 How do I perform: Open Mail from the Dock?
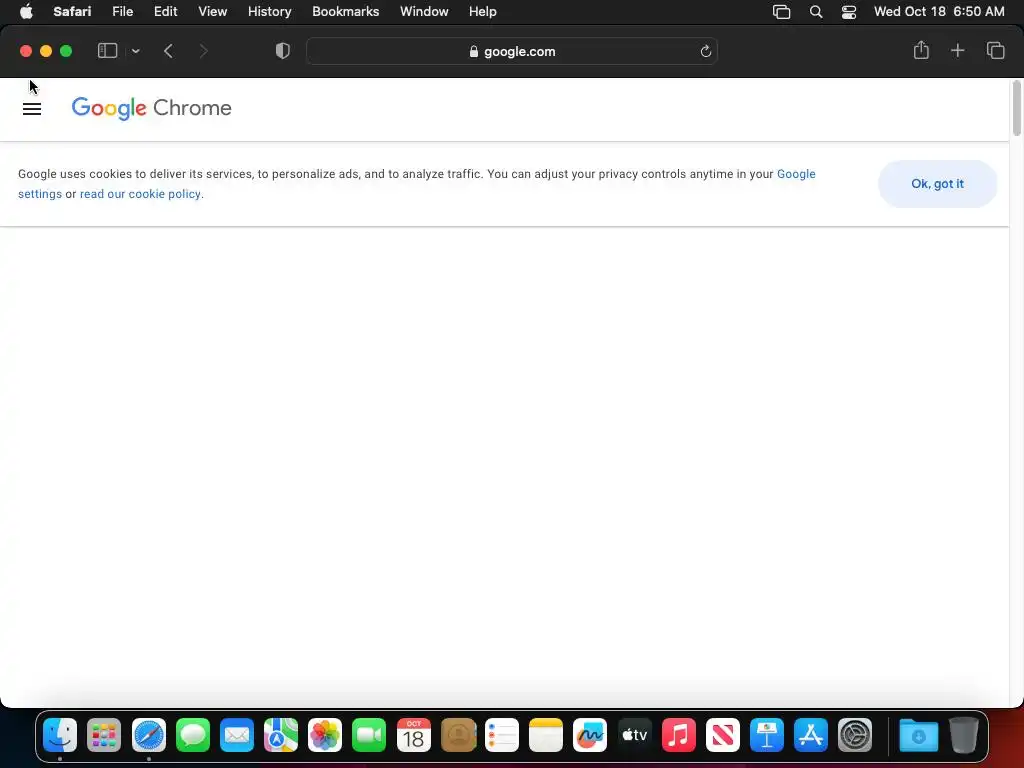[236, 735]
